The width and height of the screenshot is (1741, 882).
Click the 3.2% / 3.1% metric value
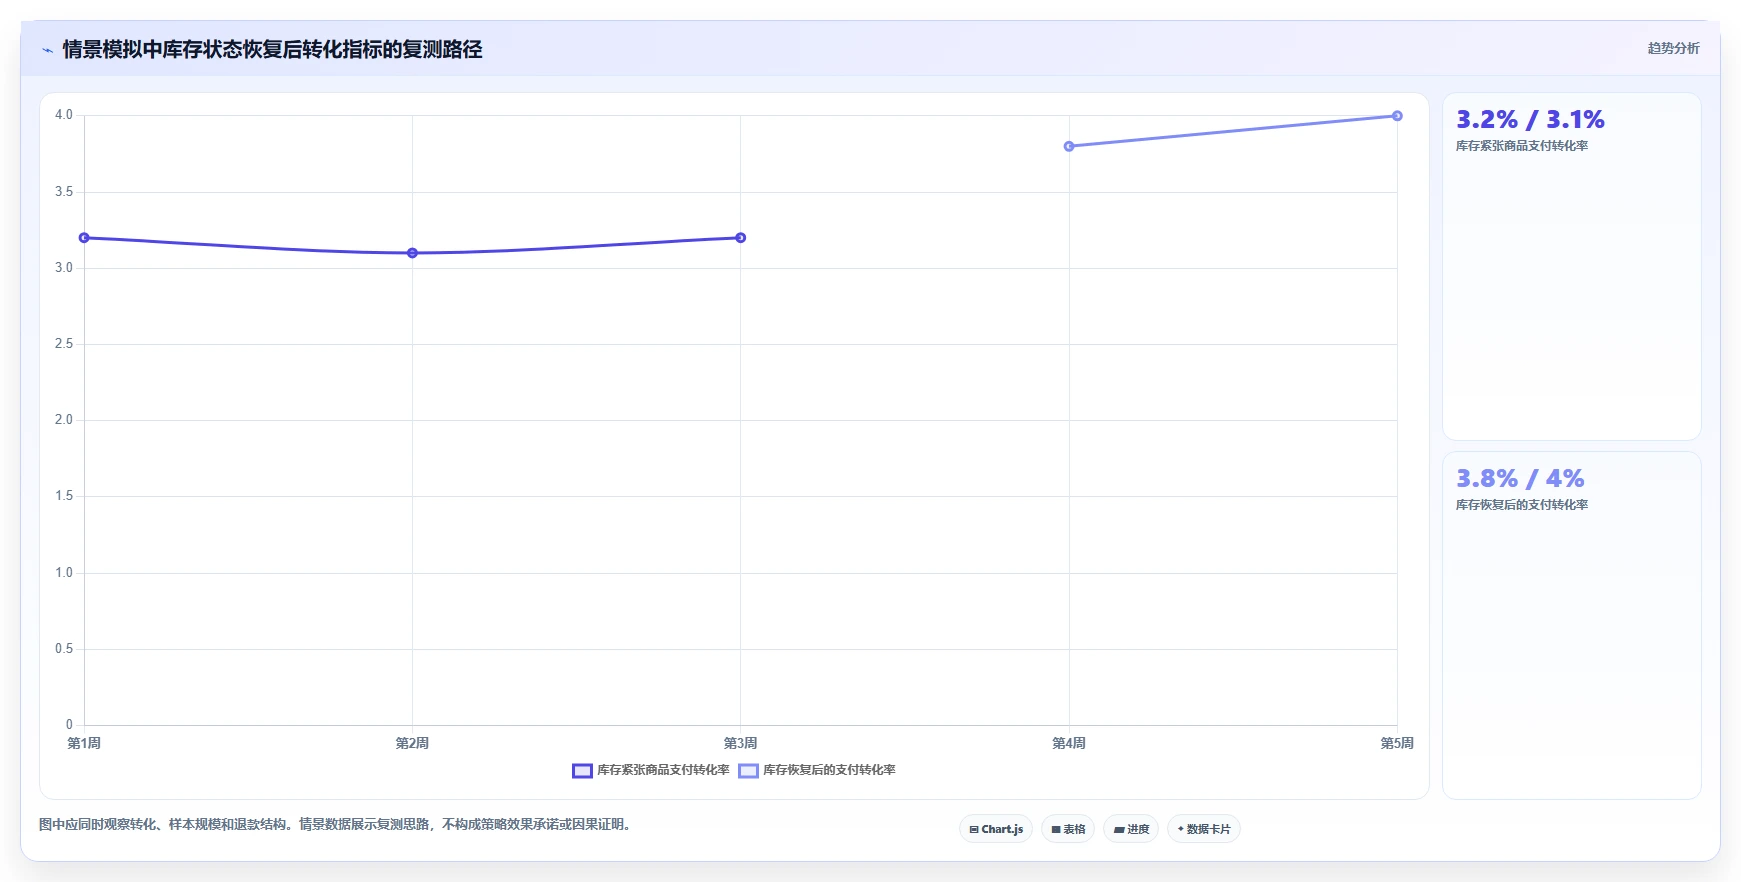(1530, 120)
